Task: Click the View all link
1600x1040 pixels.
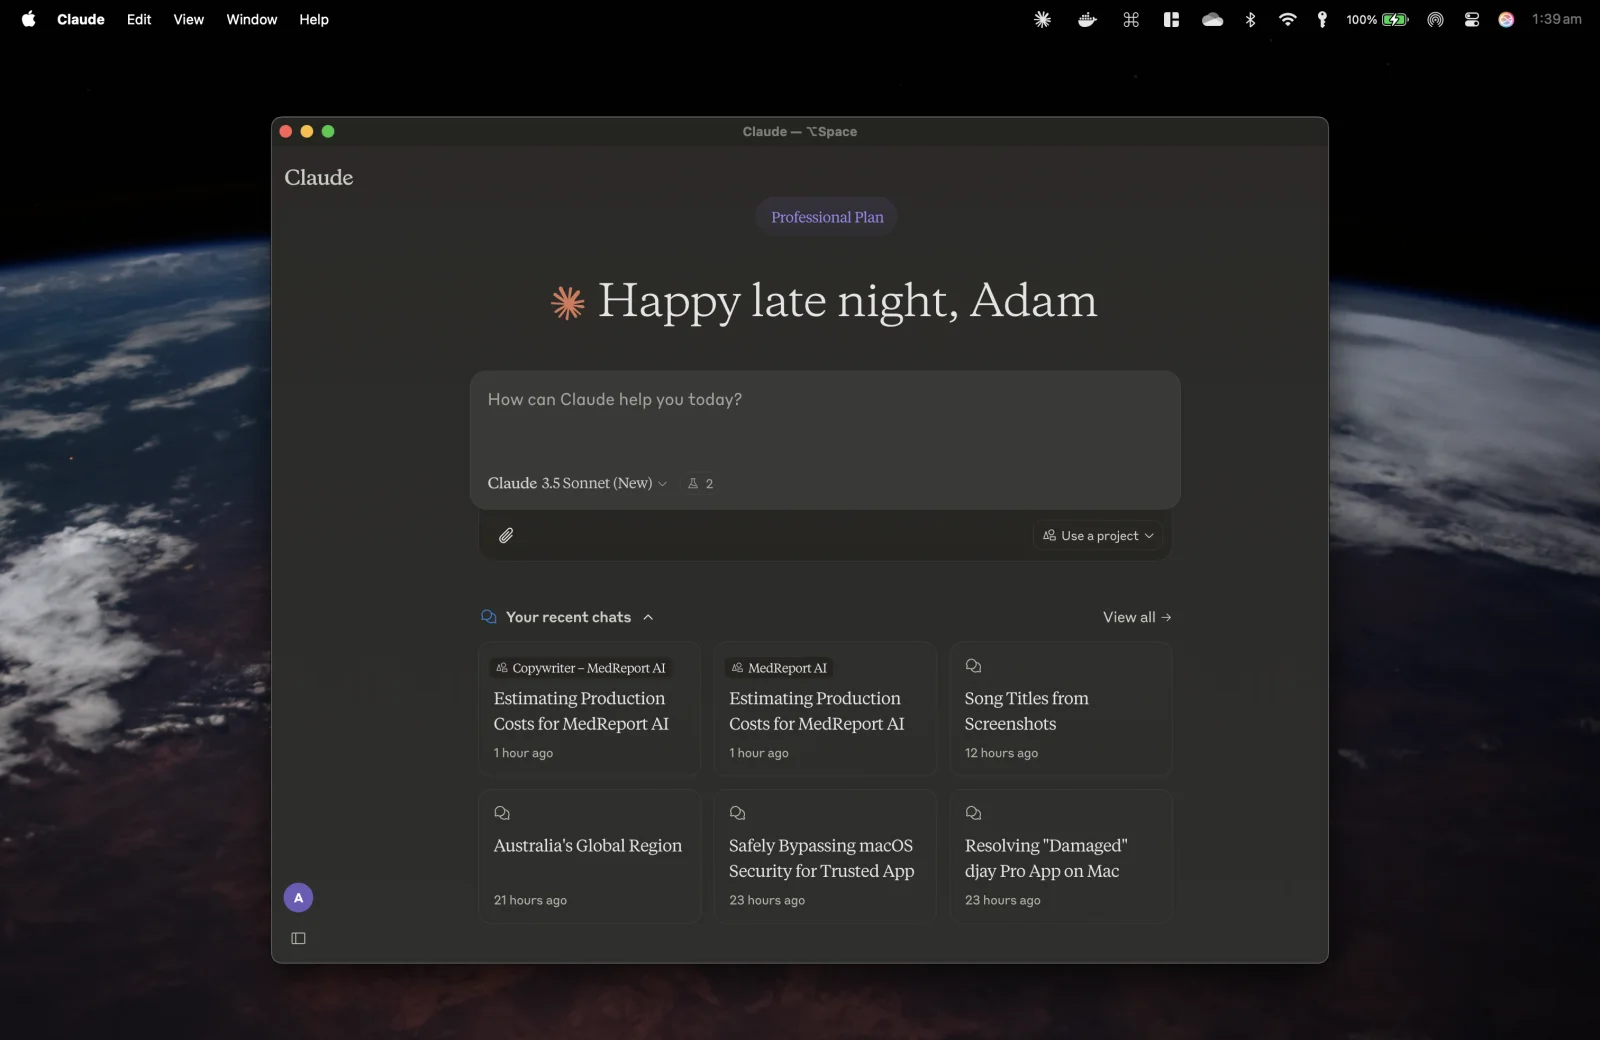Action: coord(1137,617)
